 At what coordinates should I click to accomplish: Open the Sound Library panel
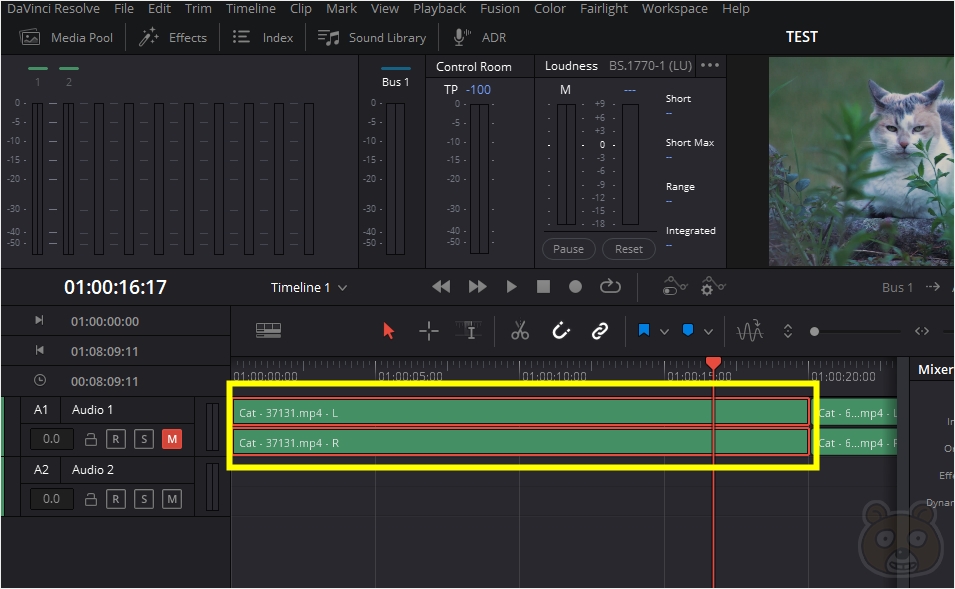tap(372, 38)
